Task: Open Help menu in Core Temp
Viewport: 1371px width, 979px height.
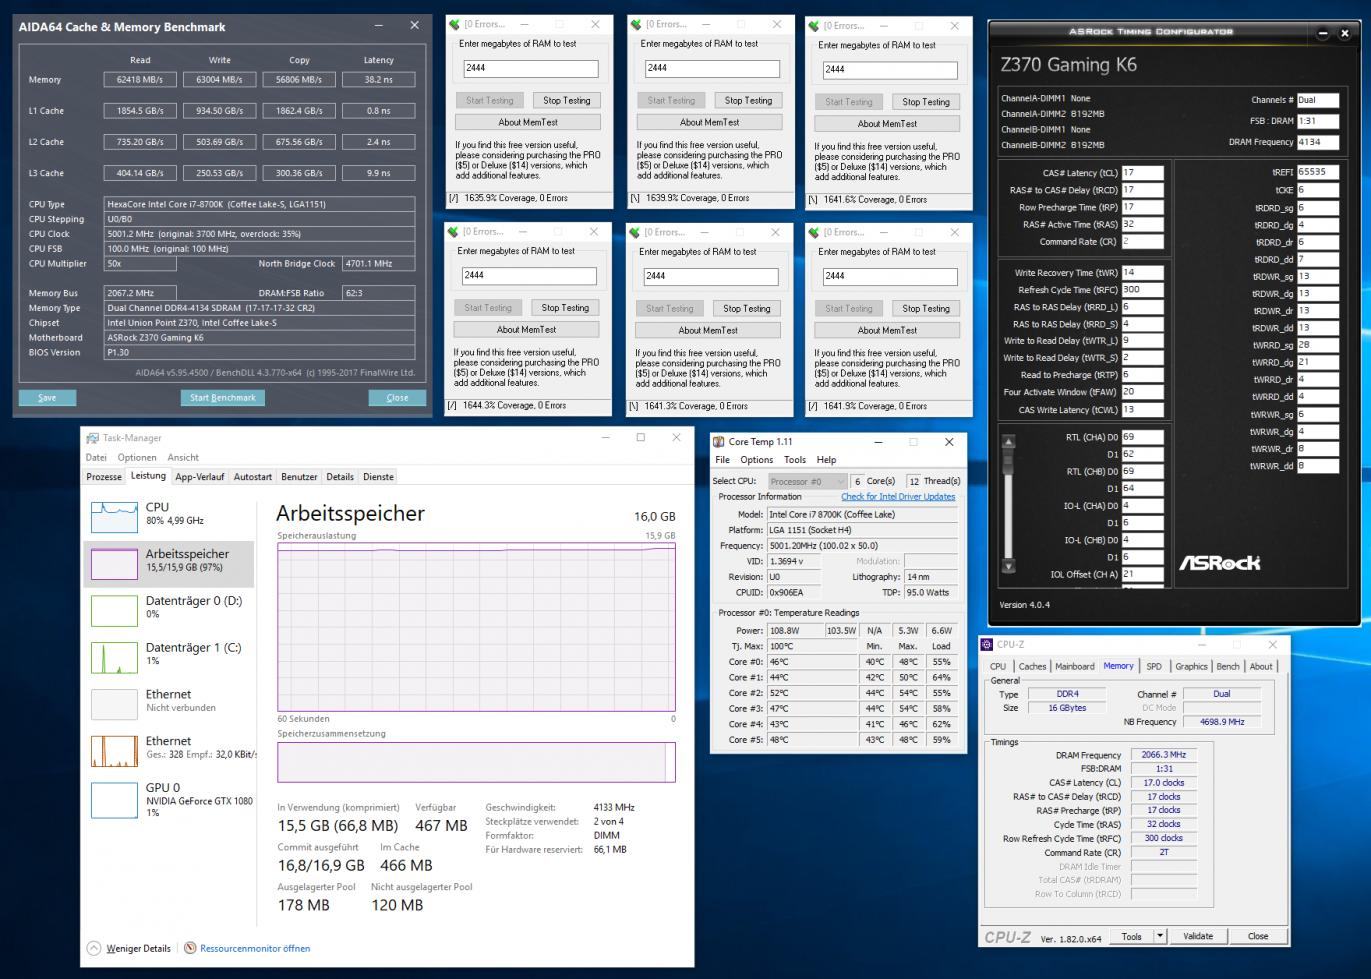Action: (826, 460)
